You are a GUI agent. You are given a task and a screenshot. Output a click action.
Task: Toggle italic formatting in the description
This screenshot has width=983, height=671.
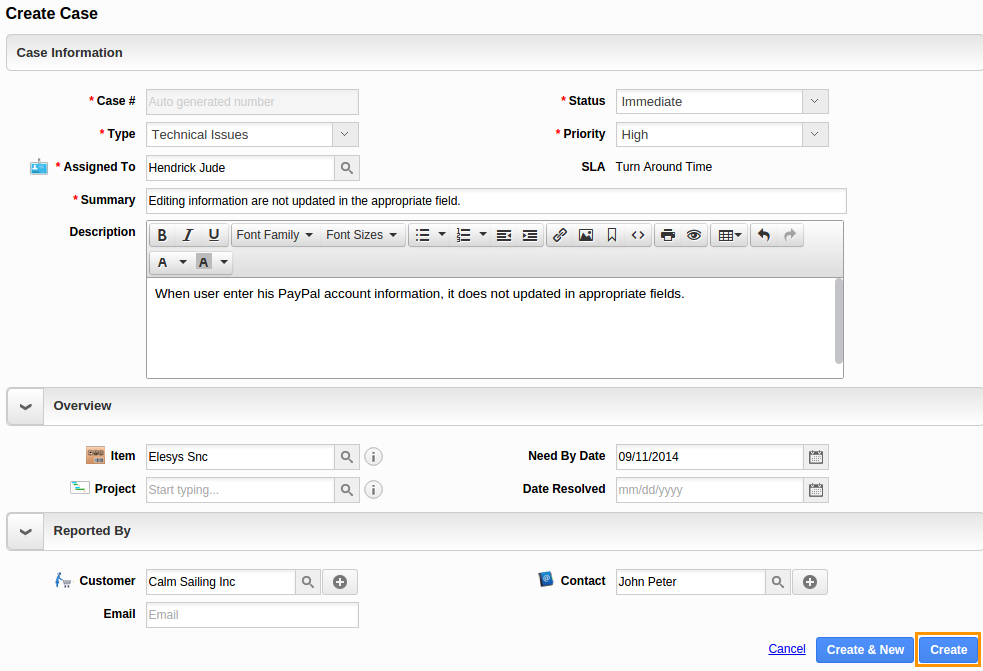[x=187, y=234]
